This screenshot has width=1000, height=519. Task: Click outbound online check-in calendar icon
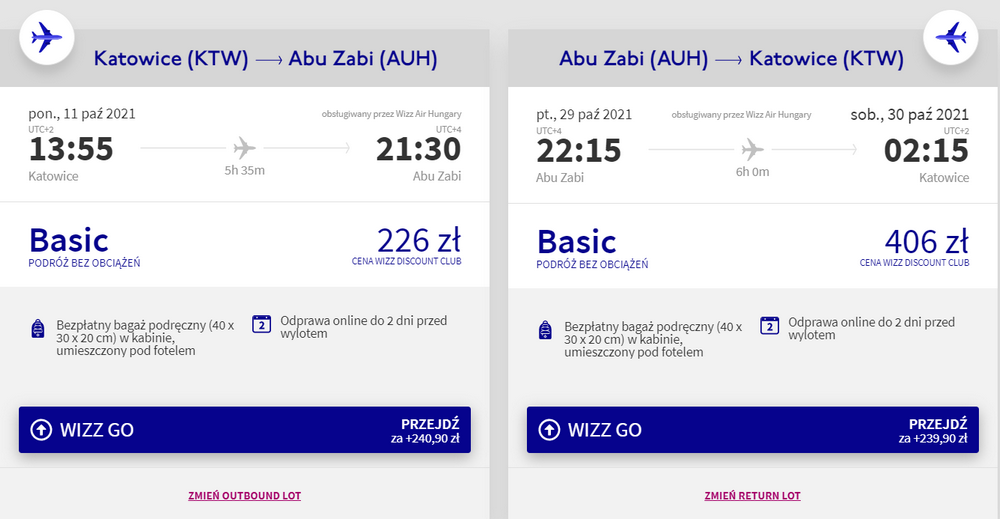261,324
